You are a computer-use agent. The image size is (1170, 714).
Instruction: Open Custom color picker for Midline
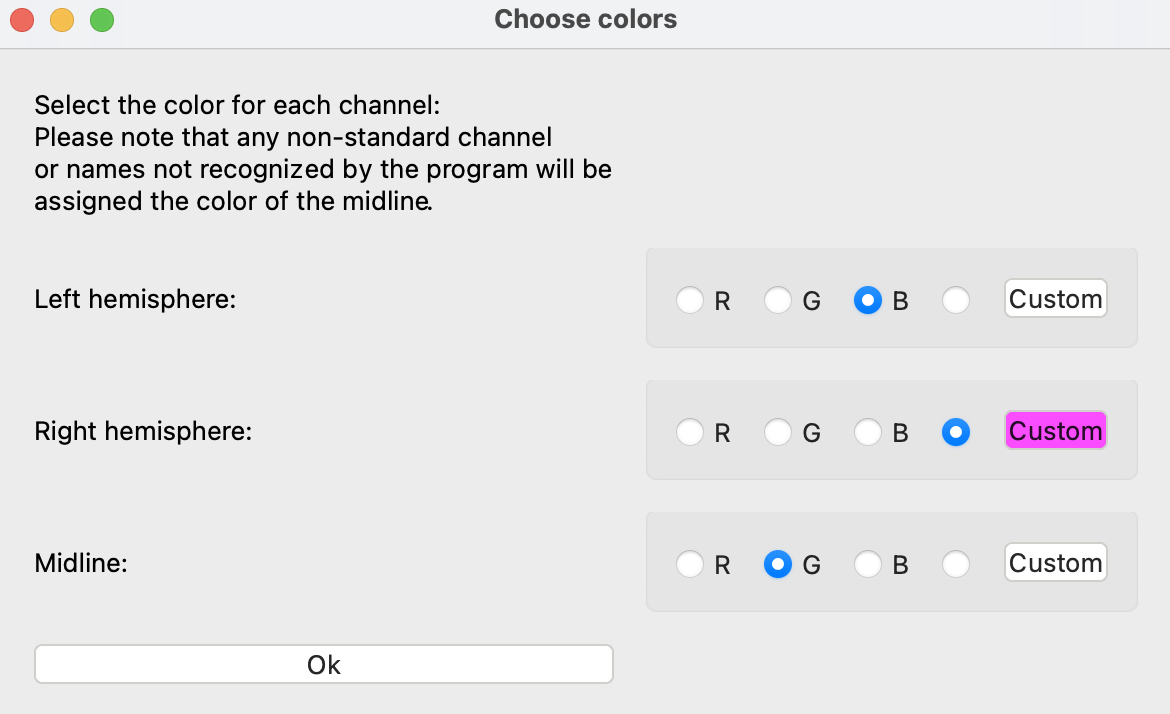click(1055, 563)
